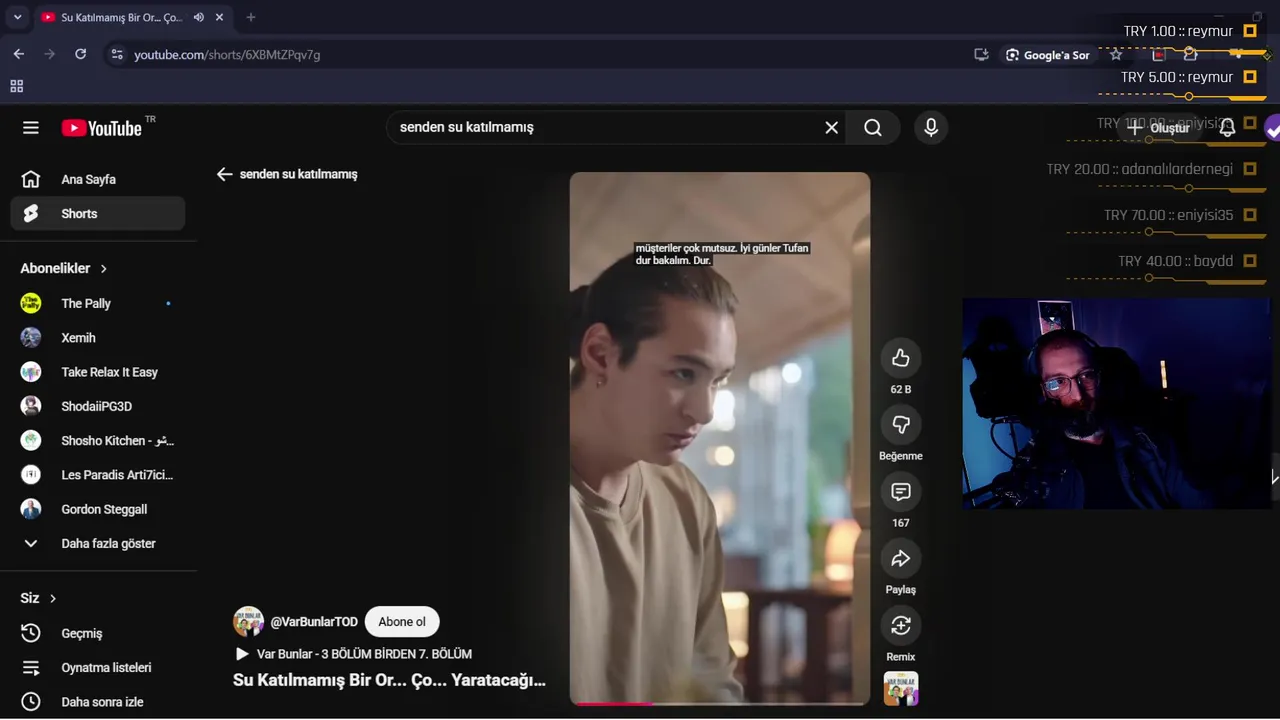Image resolution: width=1280 pixels, height=720 pixels.
Task: Open Chrome tab search dropdown arrow
Action: 17,17
